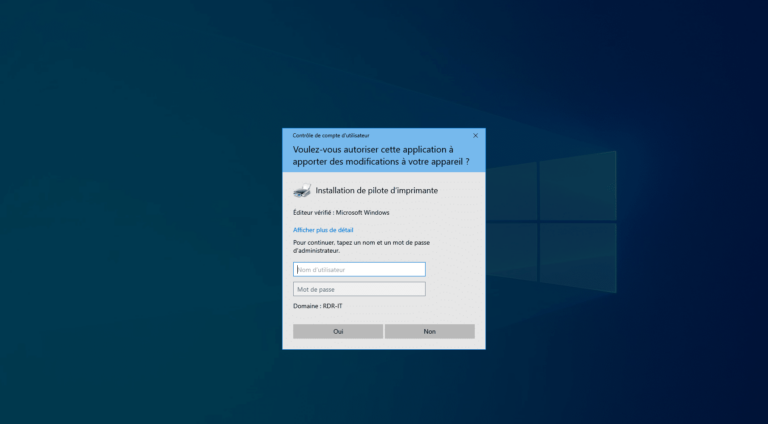This screenshot has height=424, width=768.
Task: Focus the Mot de passe field
Action: click(359, 289)
